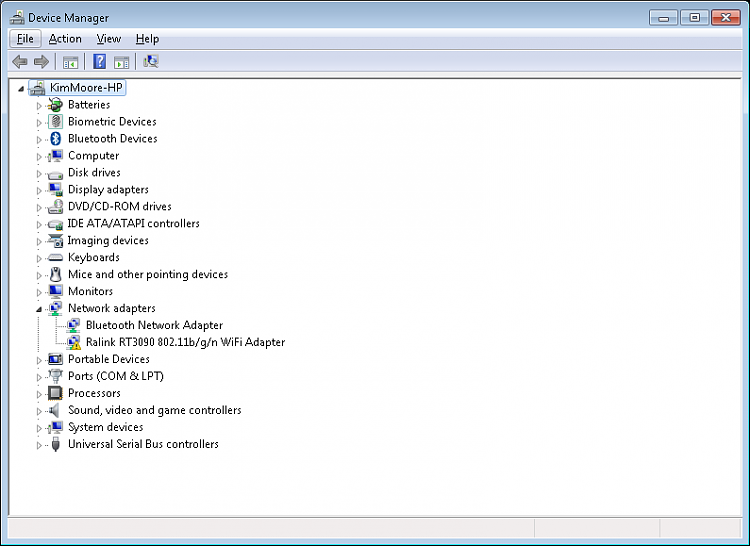Select Mice and other pointing devices label

148,274
